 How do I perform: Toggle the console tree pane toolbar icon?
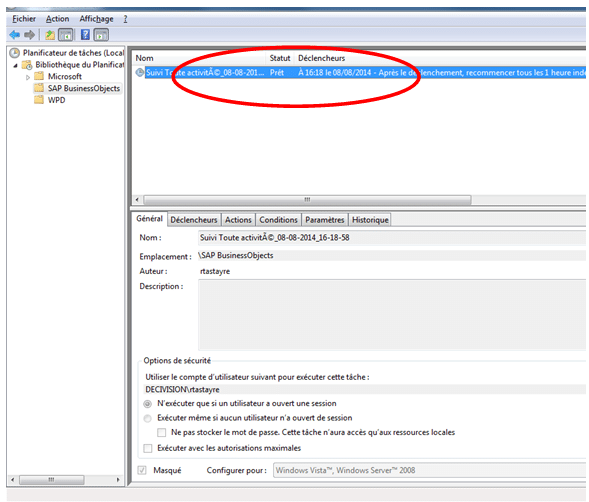tap(66, 35)
